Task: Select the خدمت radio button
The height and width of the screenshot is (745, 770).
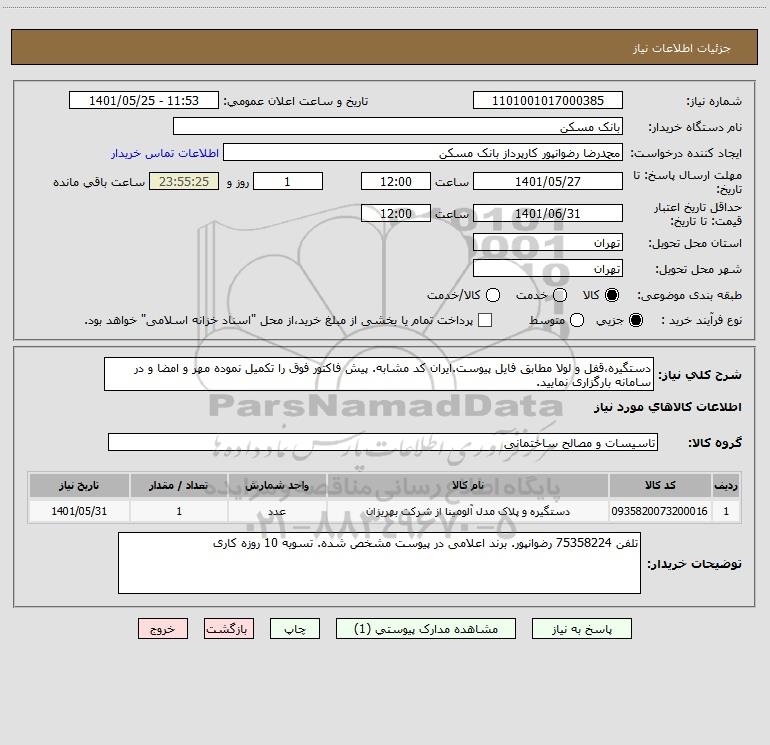Action: (560, 295)
